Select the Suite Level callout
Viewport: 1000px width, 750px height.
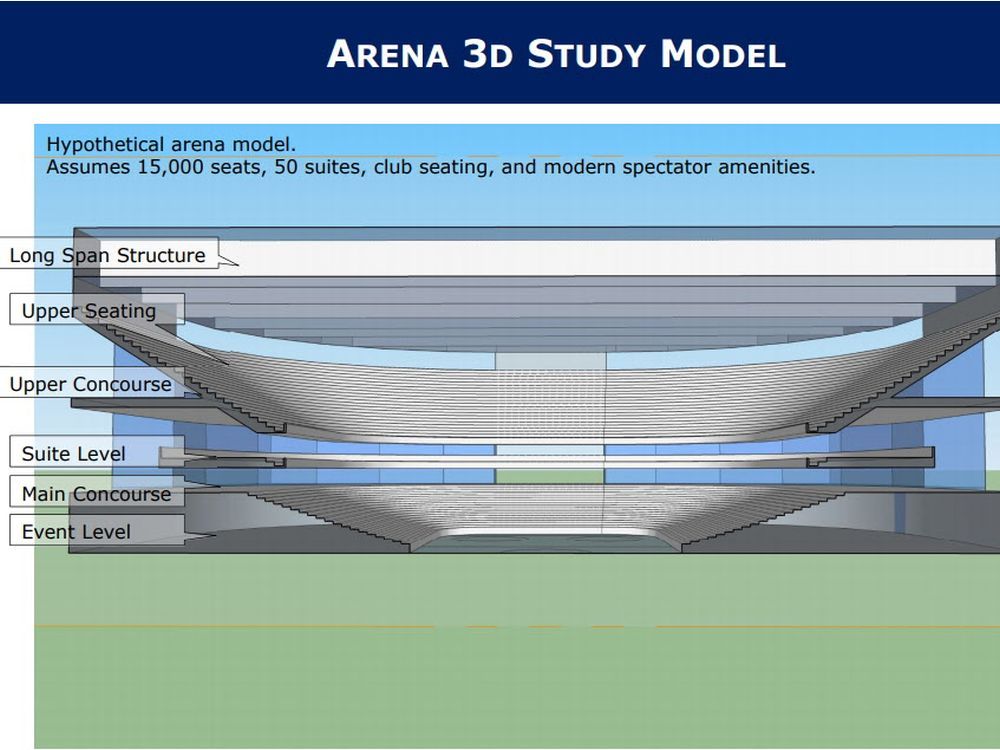click(x=73, y=453)
